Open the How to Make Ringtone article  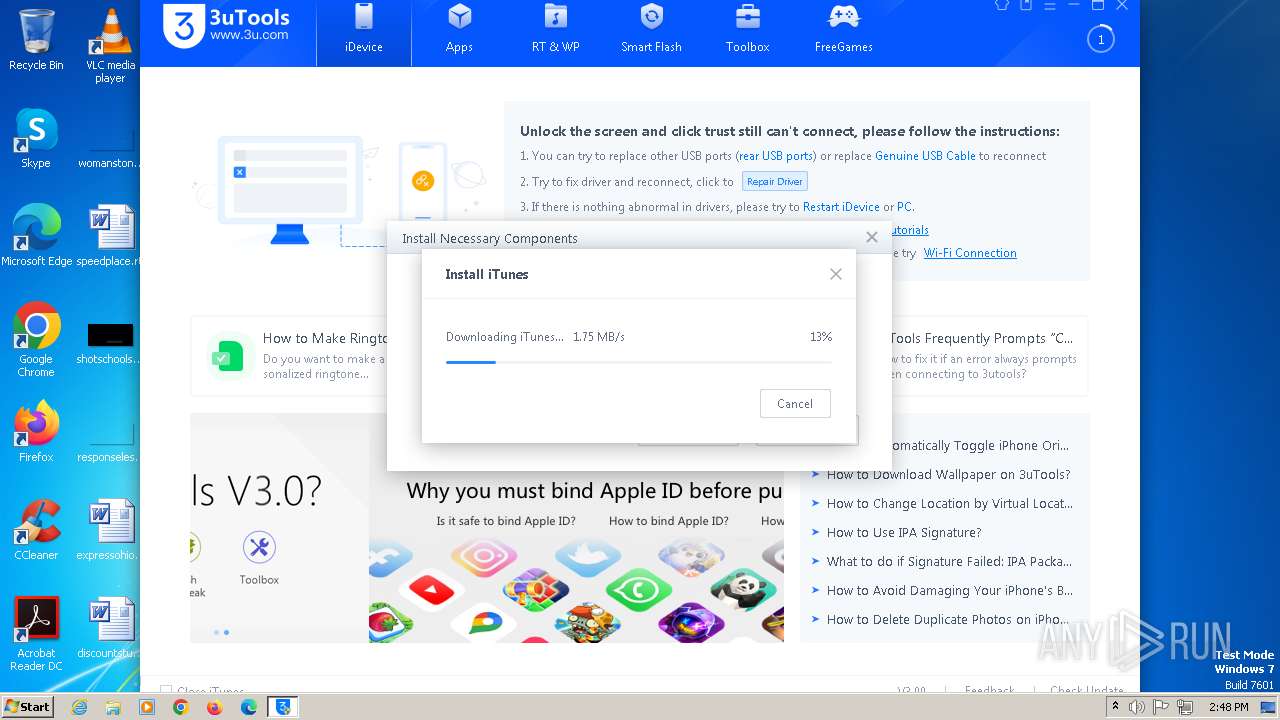(x=325, y=338)
